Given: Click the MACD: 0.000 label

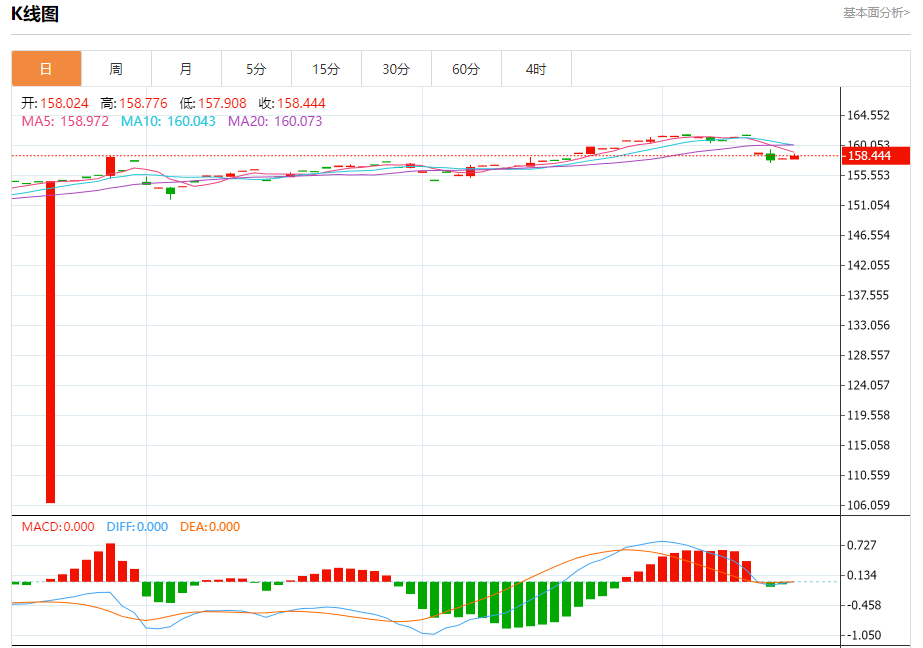Looking at the screenshot, I should tap(58, 527).
